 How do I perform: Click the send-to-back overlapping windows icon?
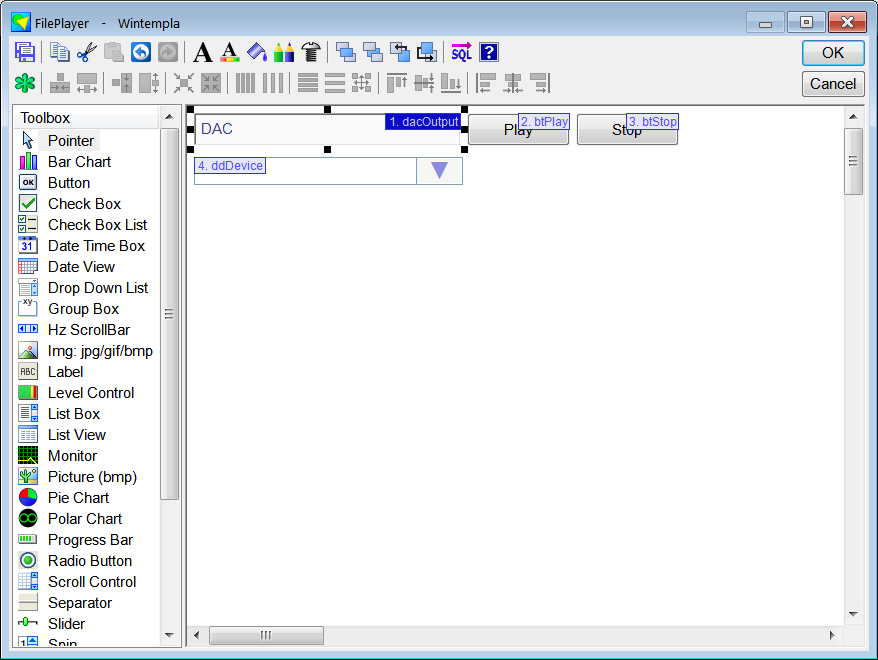click(x=372, y=53)
